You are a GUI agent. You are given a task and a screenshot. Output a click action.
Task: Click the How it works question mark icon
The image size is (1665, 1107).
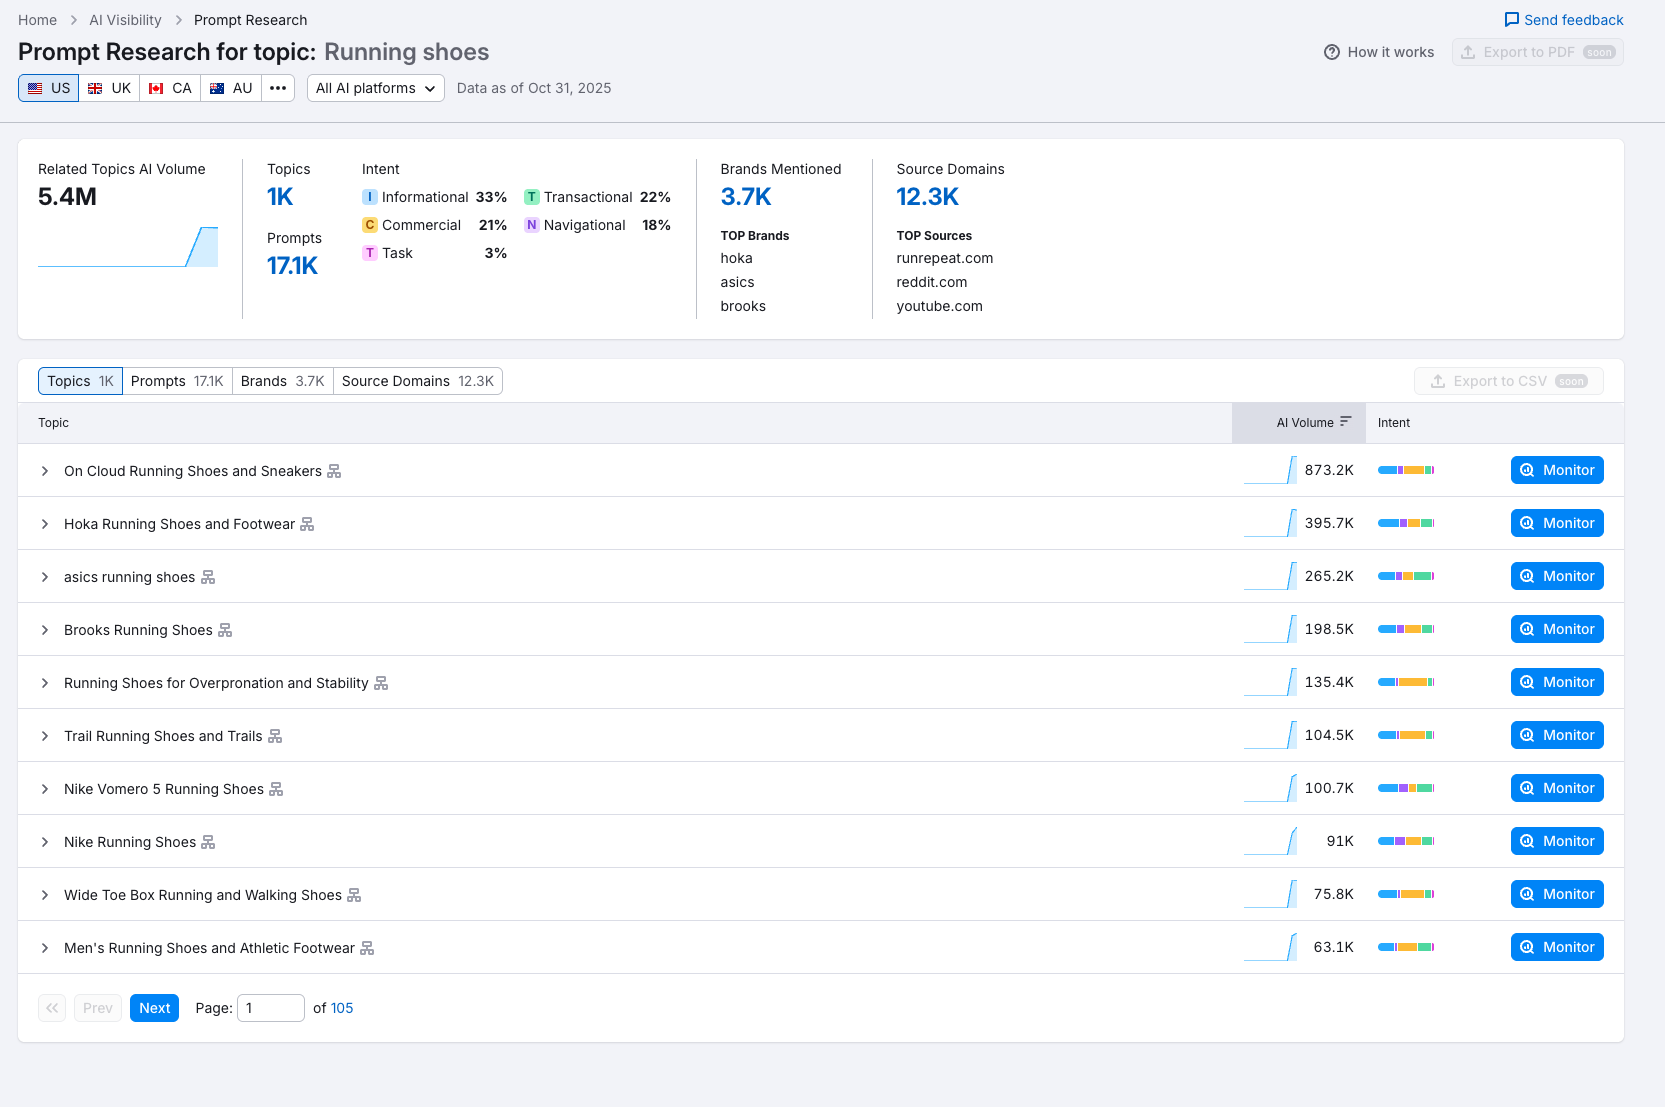1332,52
